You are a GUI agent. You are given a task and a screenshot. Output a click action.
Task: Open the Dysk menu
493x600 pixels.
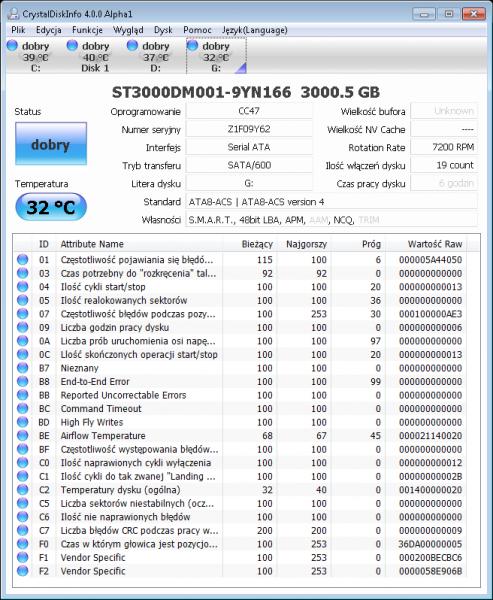coord(163,30)
